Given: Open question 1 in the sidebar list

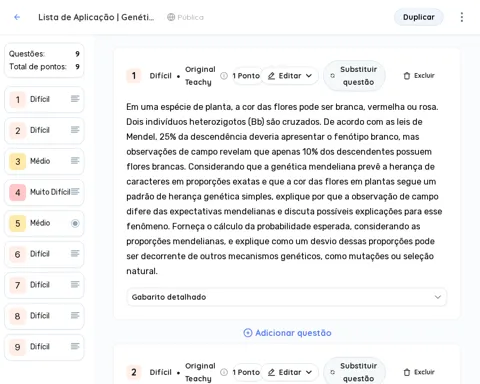Looking at the screenshot, I should tap(44, 99).
